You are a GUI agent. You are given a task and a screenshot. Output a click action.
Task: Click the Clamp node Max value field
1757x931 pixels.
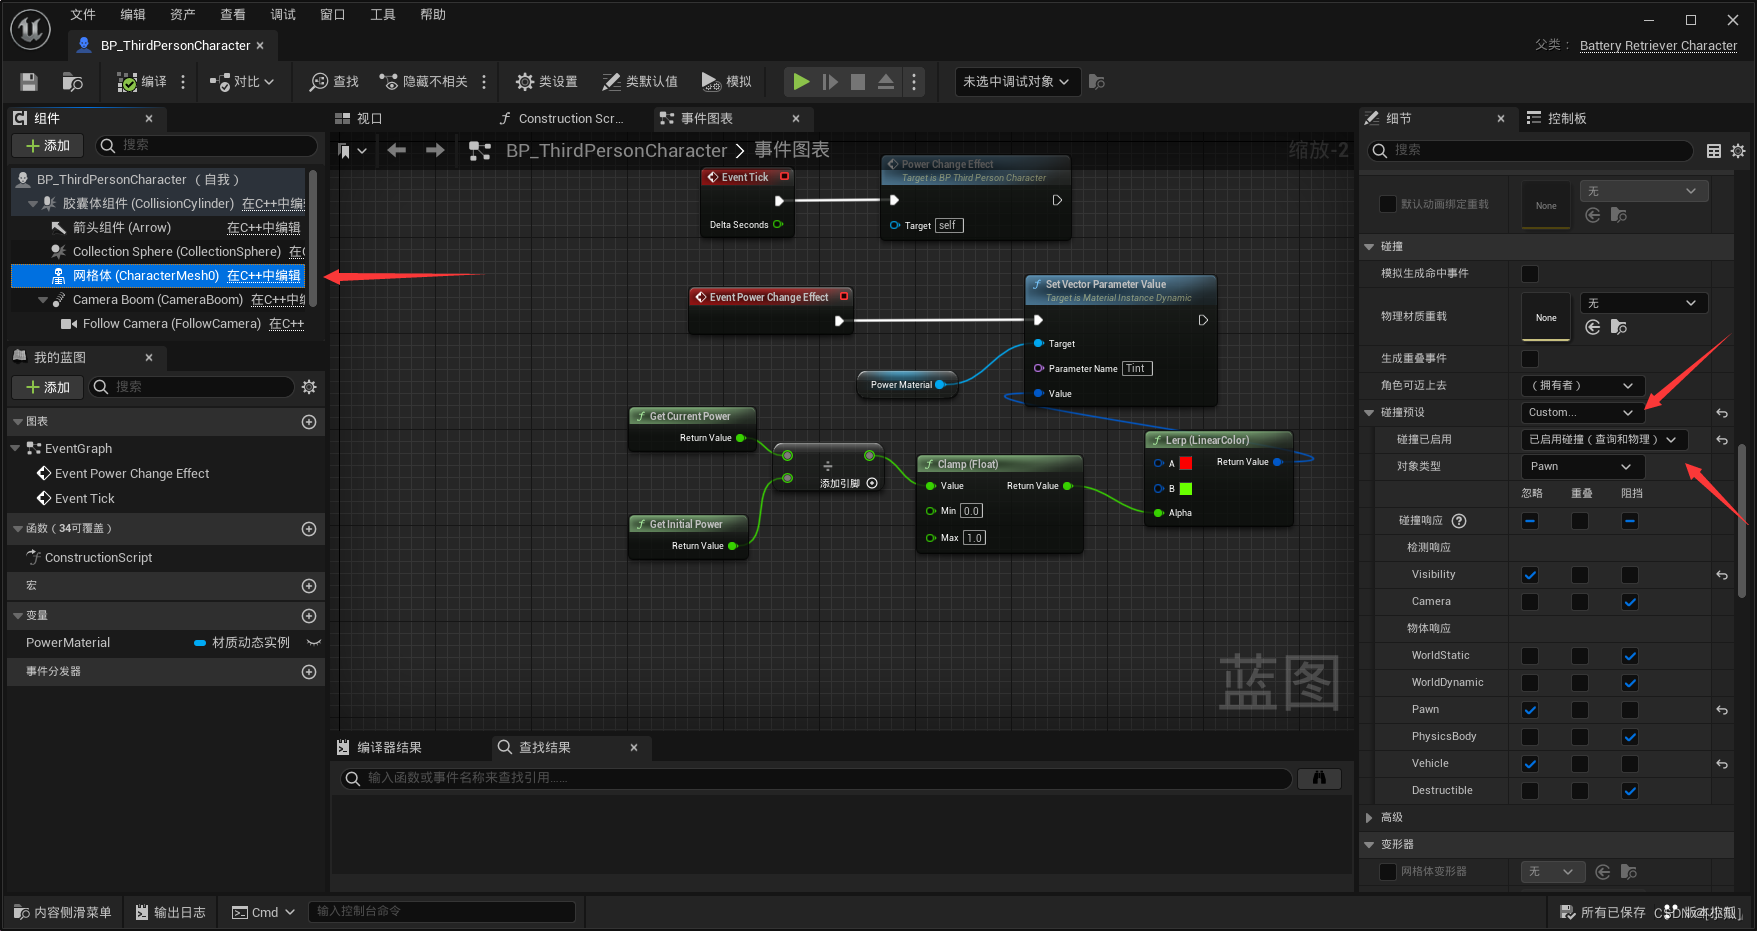coord(974,538)
